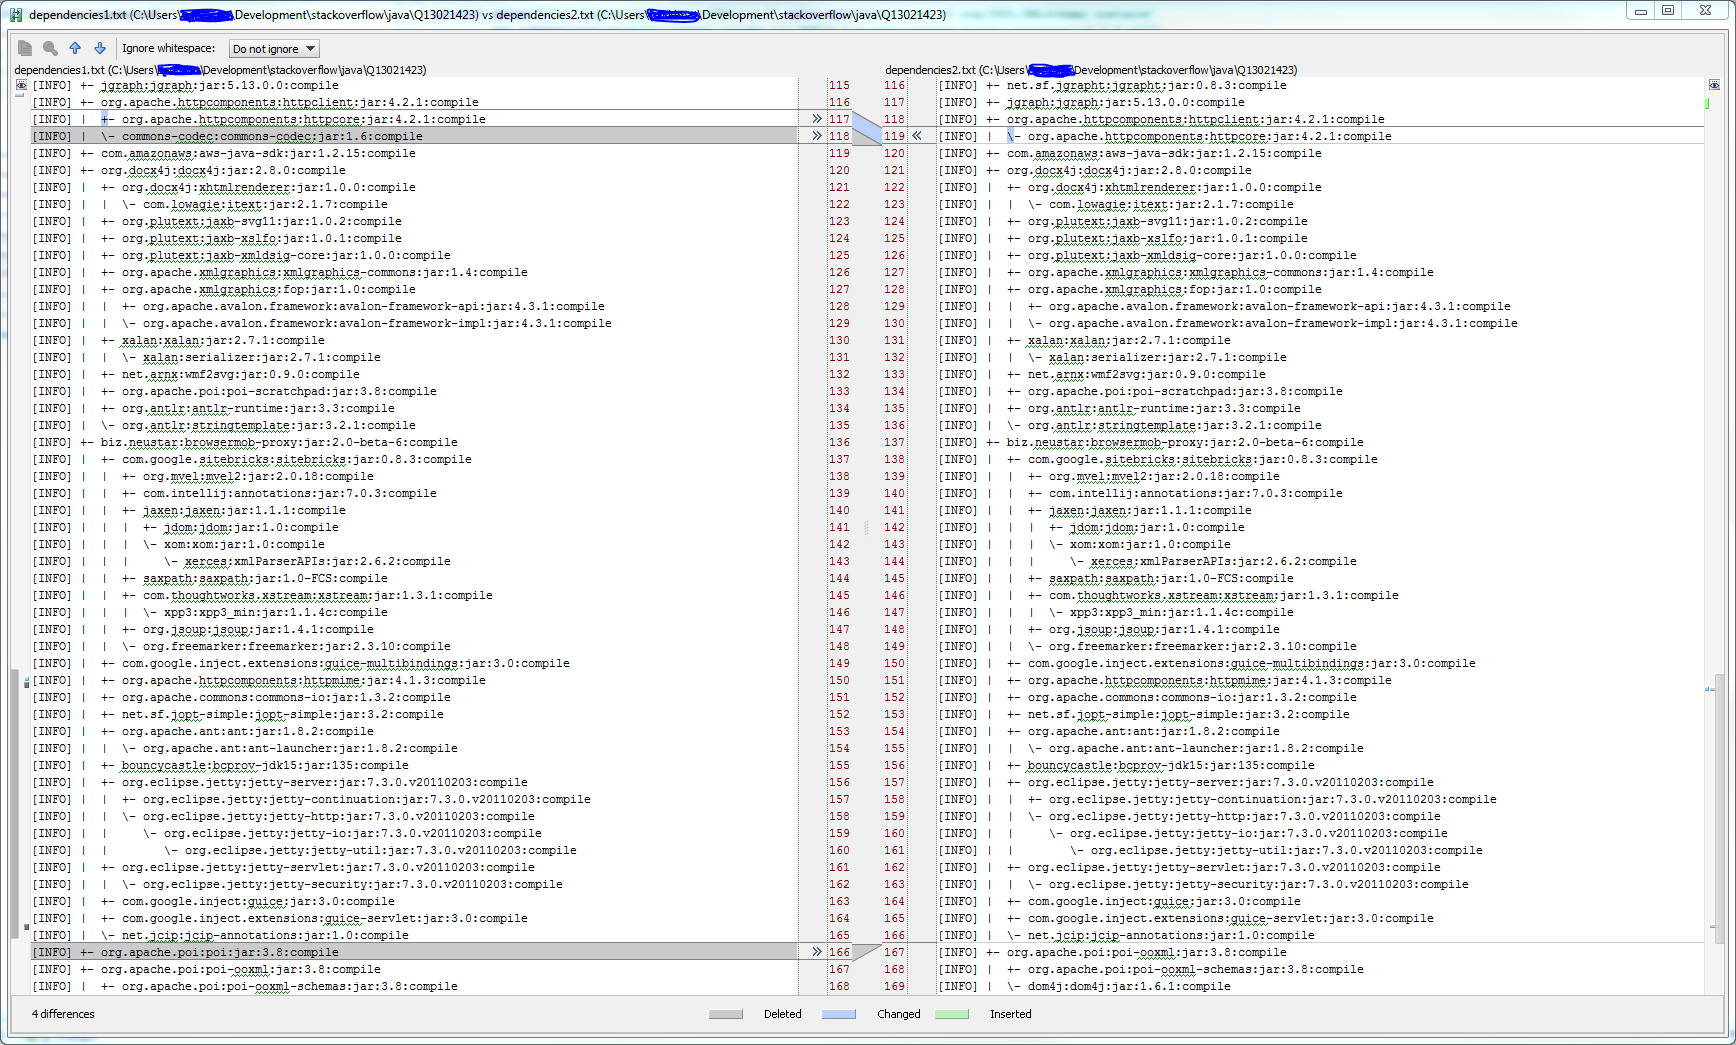Image resolution: width=1736 pixels, height=1045 pixels.
Task: Click the eye inspection icon in right pane
Action: click(1714, 86)
